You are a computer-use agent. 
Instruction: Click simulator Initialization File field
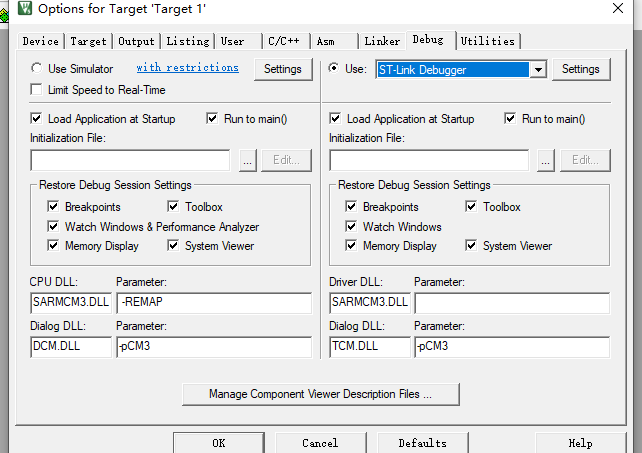tap(130, 160)
